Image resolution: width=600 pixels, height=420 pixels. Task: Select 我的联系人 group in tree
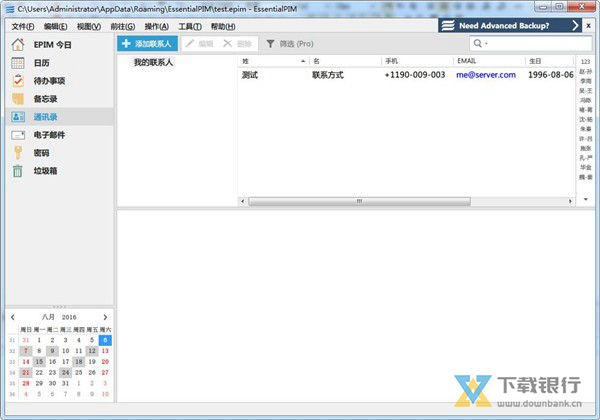pyautogui.click(x=153, y=63)
